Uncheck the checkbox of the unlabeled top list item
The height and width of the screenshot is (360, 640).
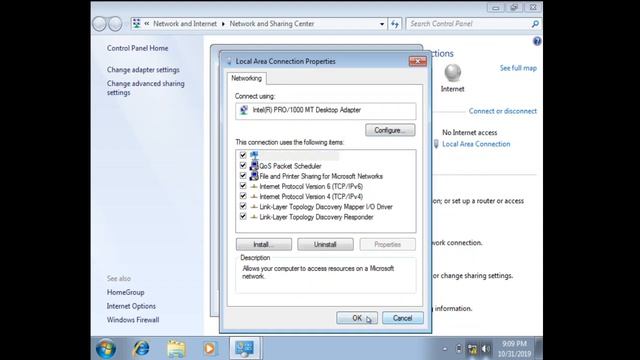point(243,155)
